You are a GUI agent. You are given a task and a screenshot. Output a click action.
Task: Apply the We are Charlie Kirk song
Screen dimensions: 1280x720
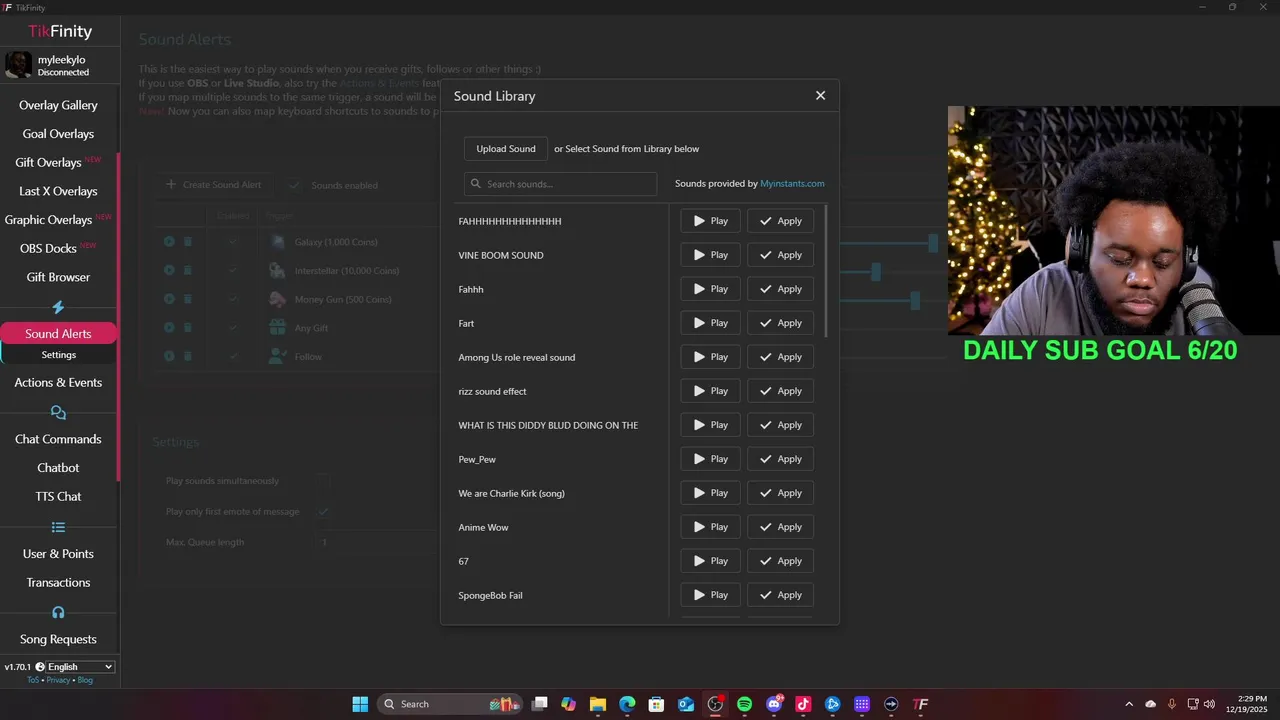780,493
